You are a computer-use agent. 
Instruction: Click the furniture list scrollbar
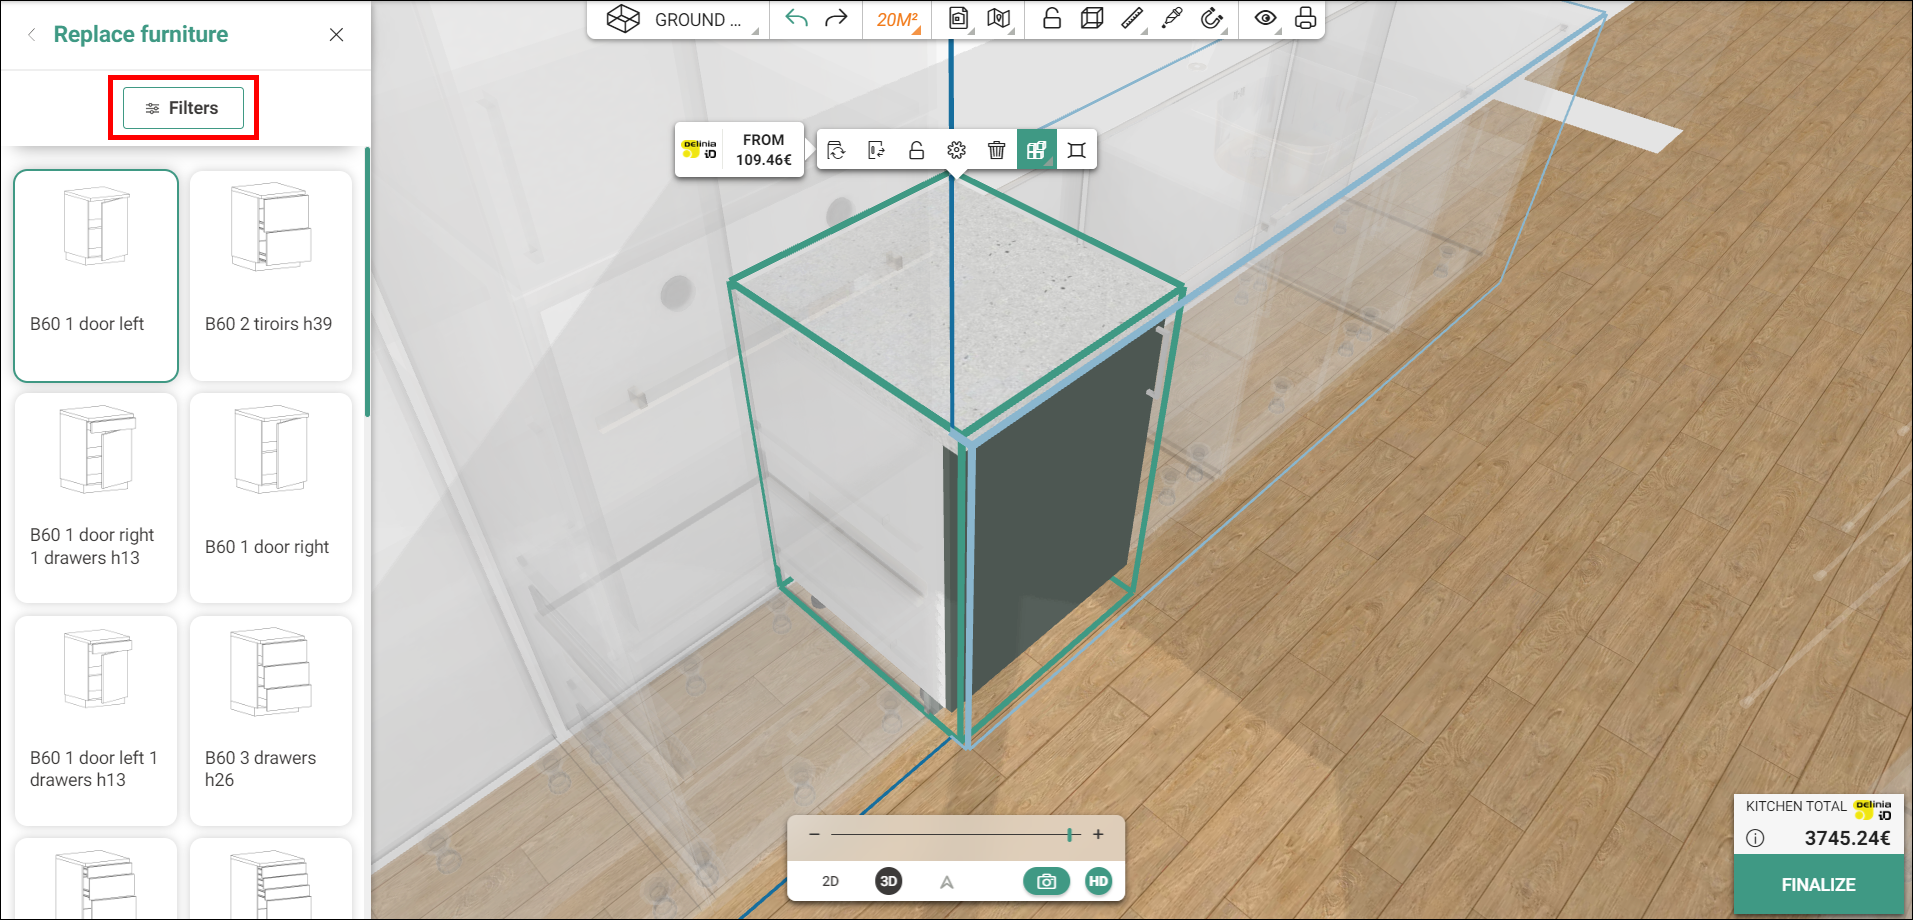pyautogui.click(x=367, y=282)
